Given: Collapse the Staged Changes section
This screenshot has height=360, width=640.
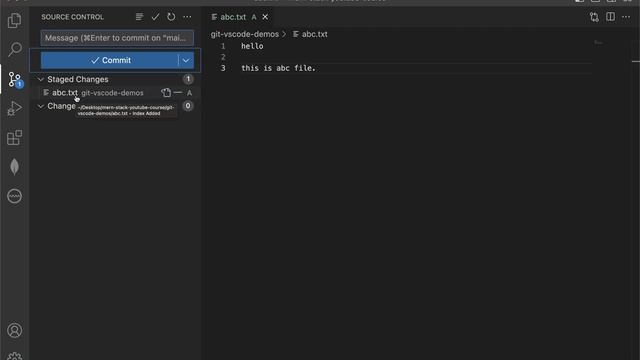Looking at the screenshot, I should [40, 79].
